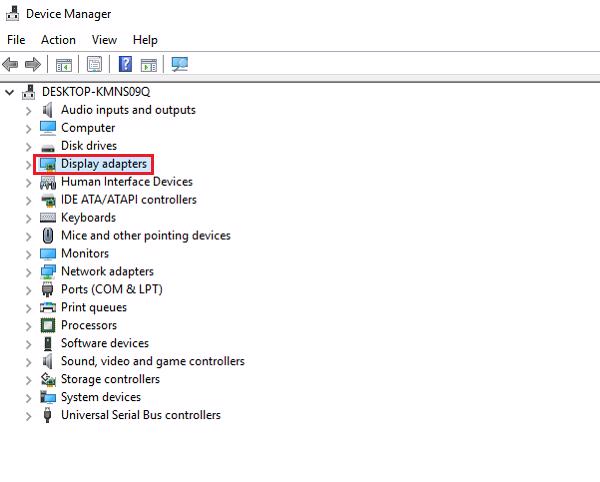Click the Processors chip icon
This screenshot has width=600, height=482.
tap(48, 326)
